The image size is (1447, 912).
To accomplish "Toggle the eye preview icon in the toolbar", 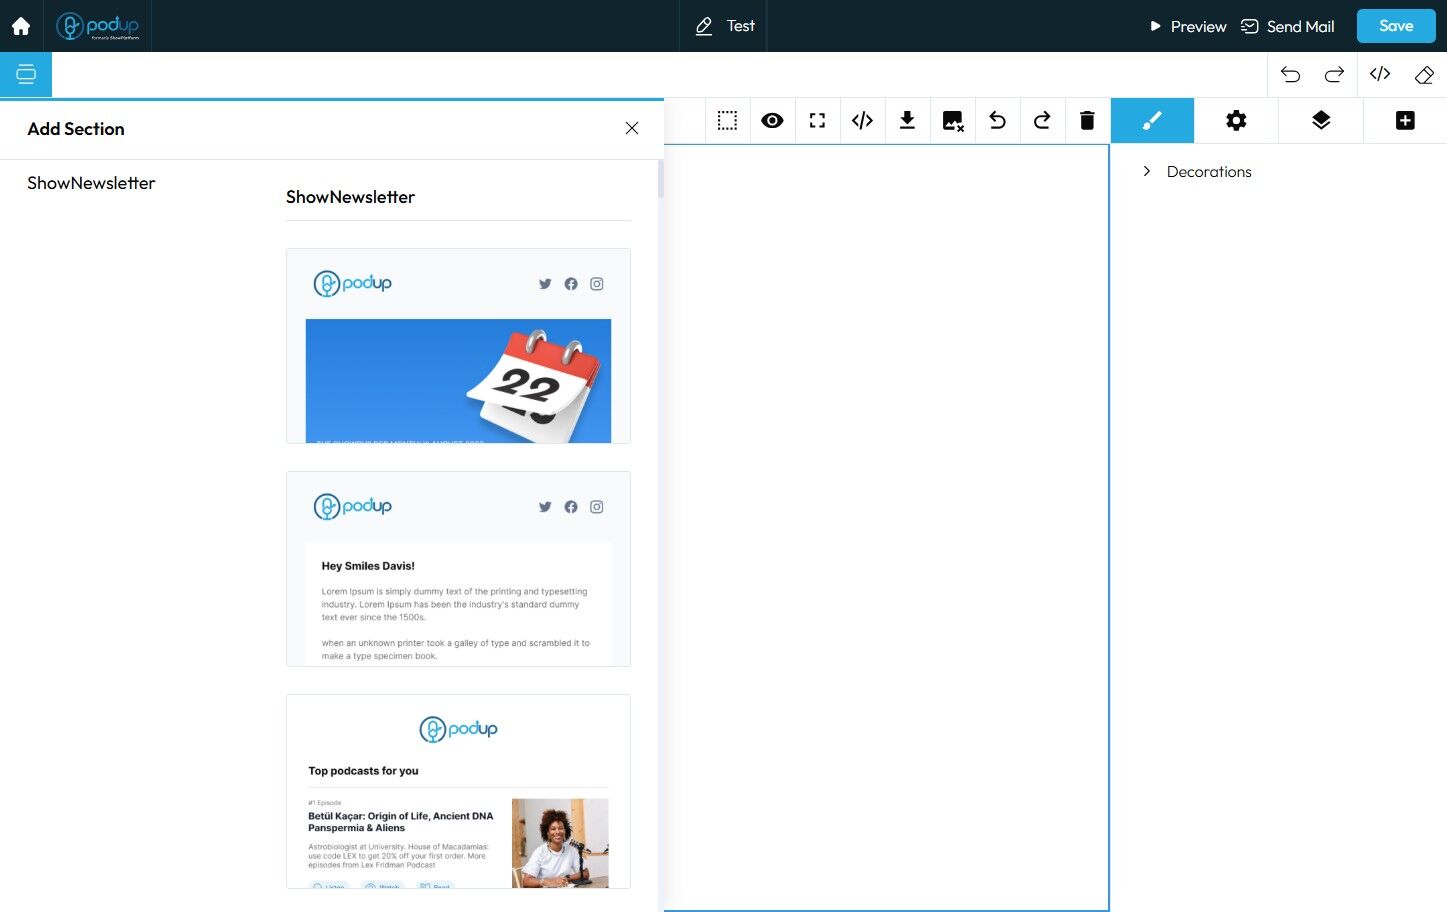I will (772, 121).
